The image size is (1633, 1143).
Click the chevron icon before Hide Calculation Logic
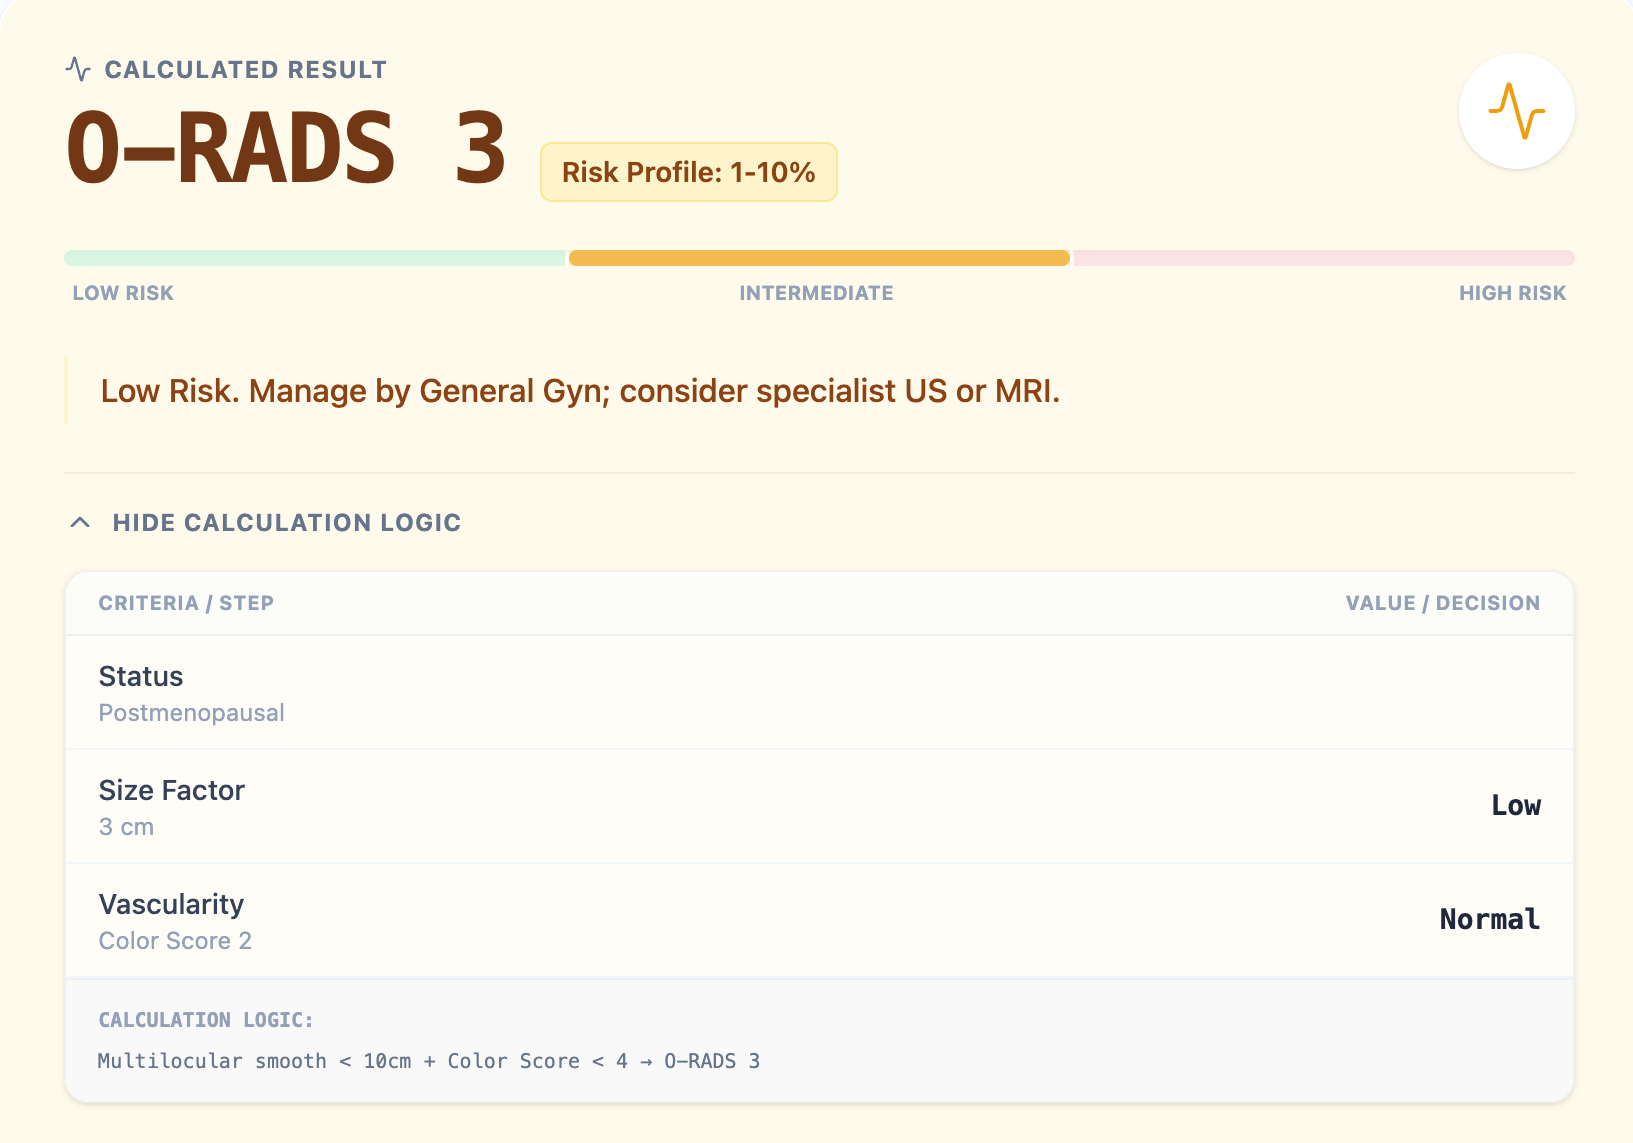click(x=80, y=522)
